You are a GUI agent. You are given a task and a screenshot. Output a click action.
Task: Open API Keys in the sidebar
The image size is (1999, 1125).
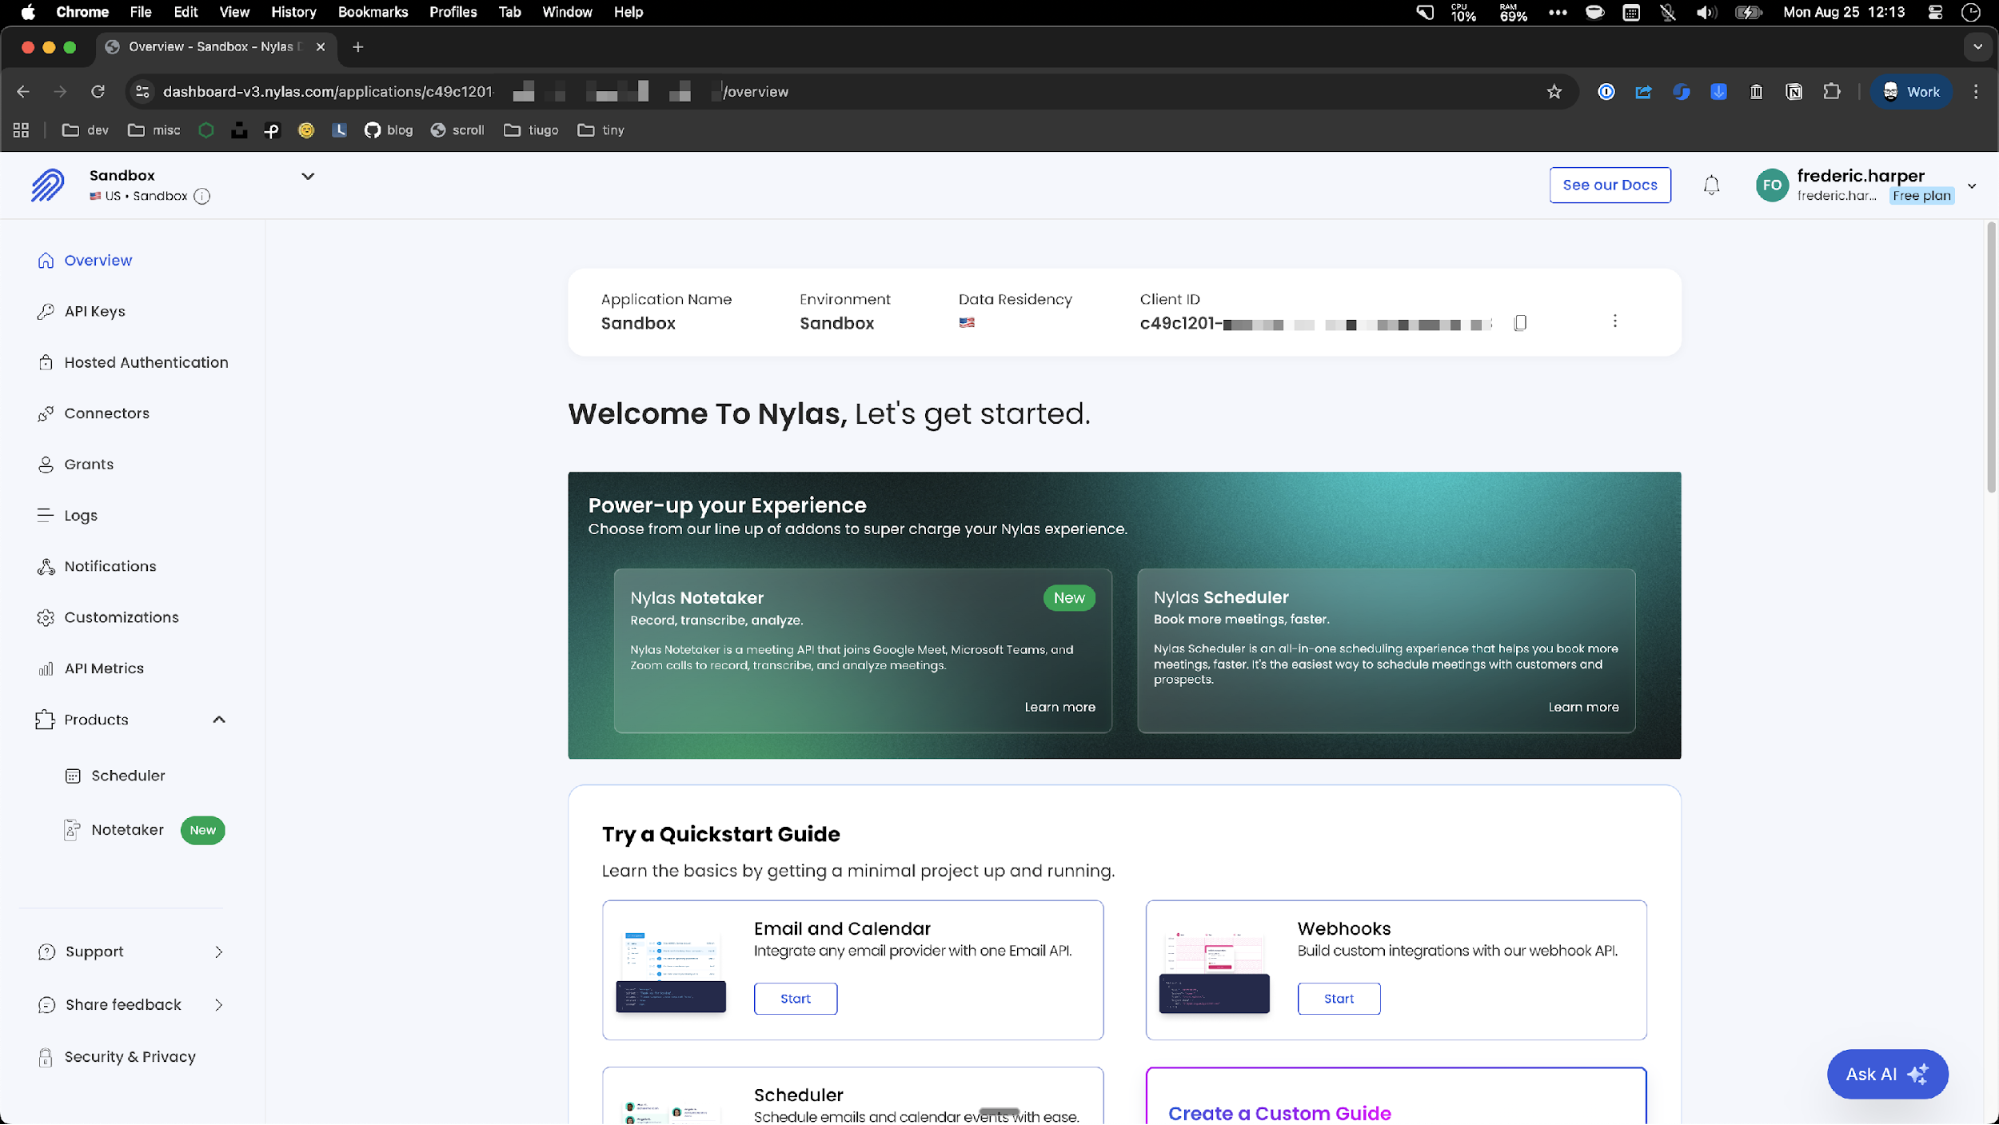pyautogui.click(x=95, y=311)
